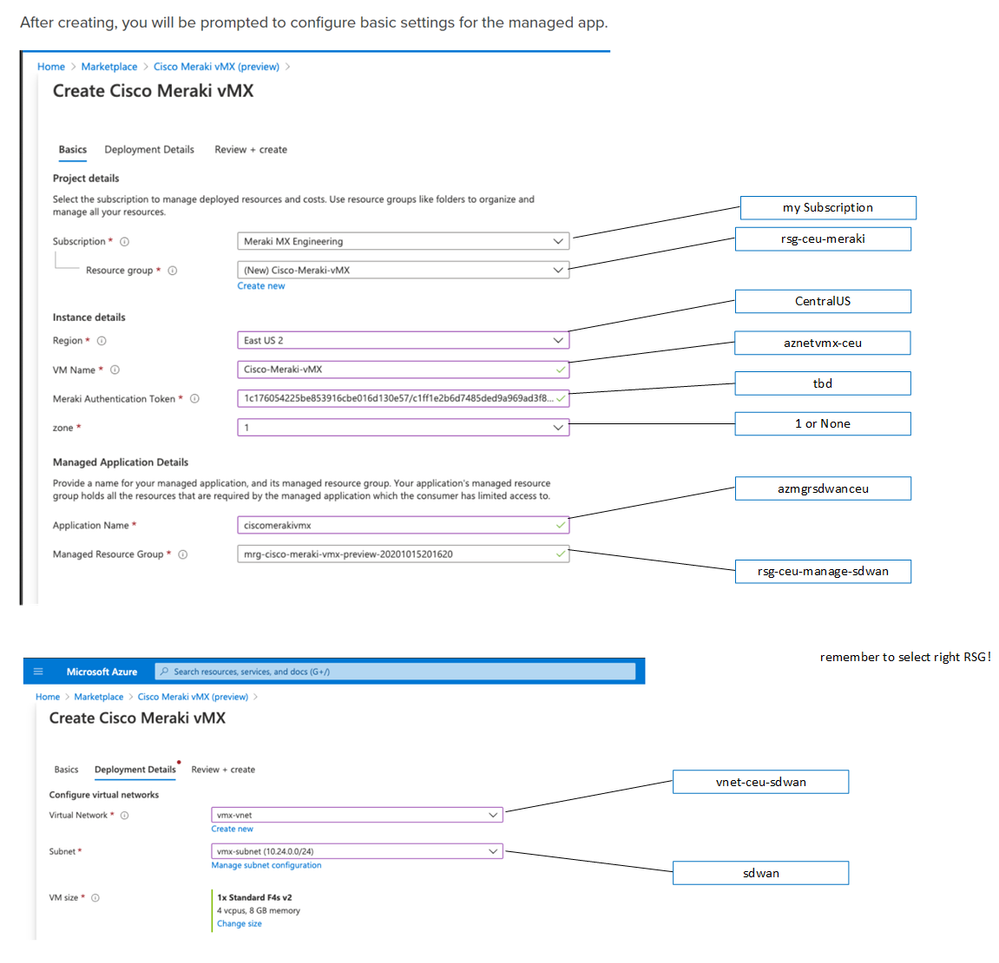Click Home breadcrumb in lower form
Screen dimensions: 999x963
tap(48, 697)
